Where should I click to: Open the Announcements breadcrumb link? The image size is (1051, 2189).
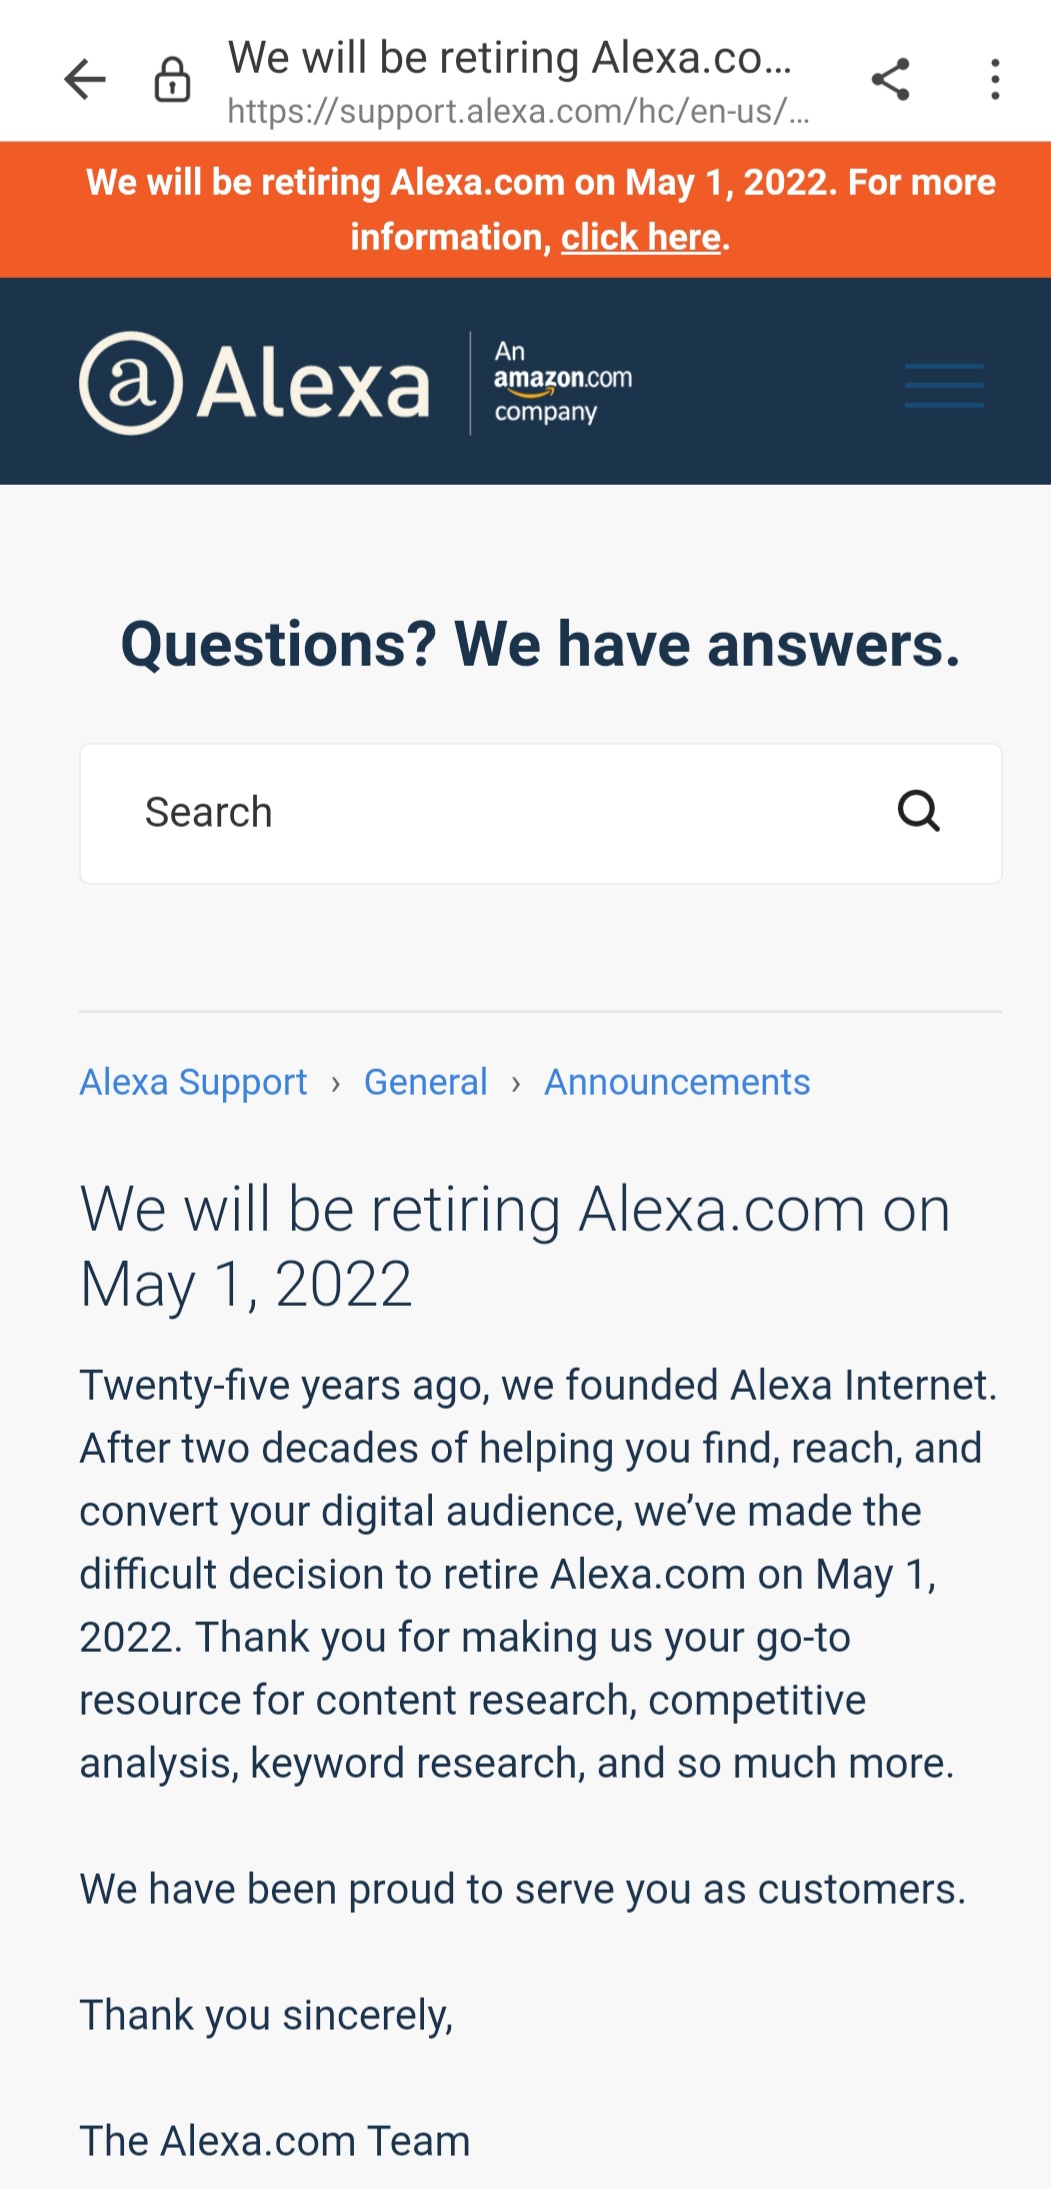pyautogui.click(x=677, y=1083)
